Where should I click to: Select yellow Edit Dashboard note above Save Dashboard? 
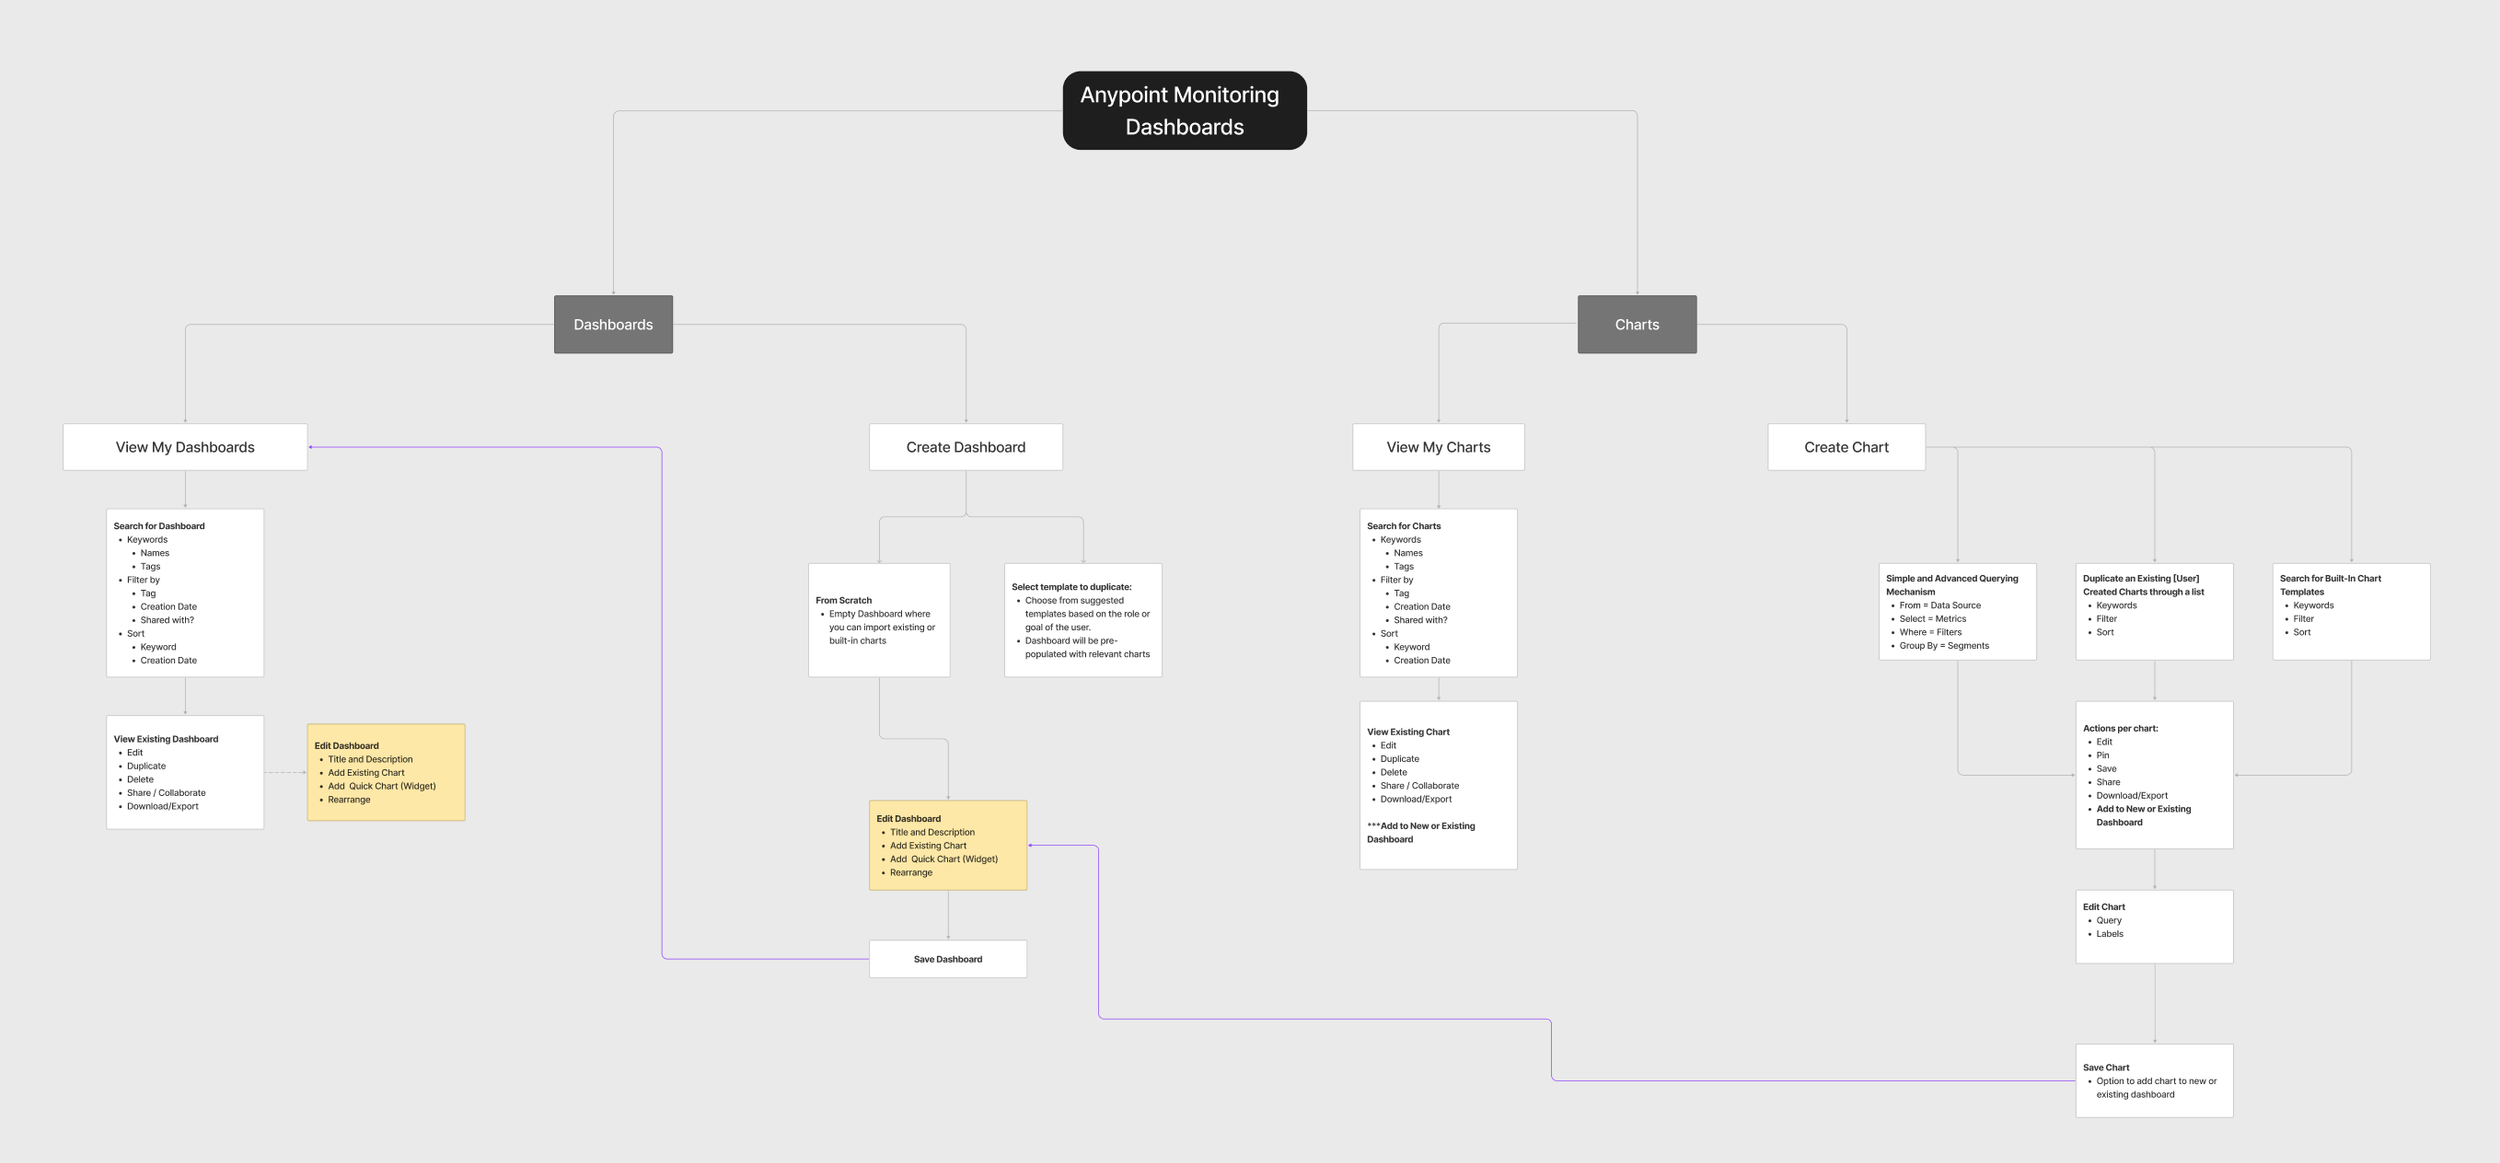pos(947,845)
